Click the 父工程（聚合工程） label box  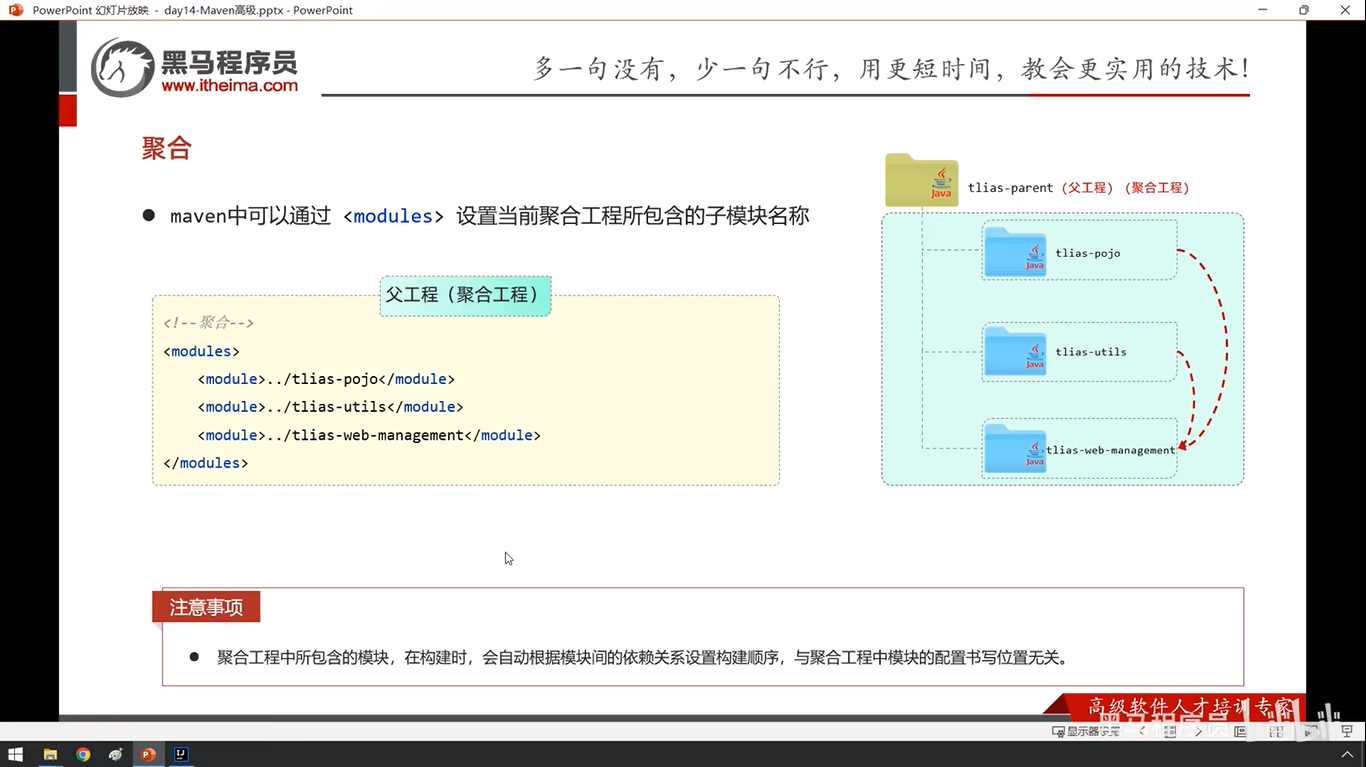point(465,296)
